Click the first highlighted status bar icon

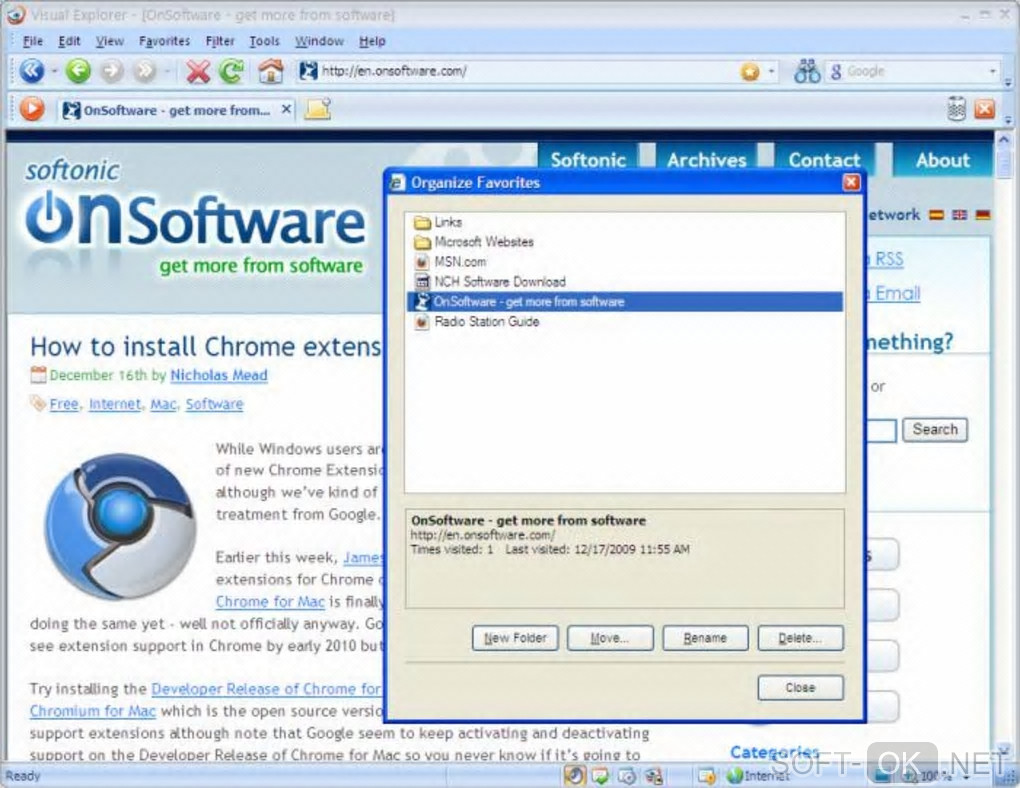(x=574, y=776)
